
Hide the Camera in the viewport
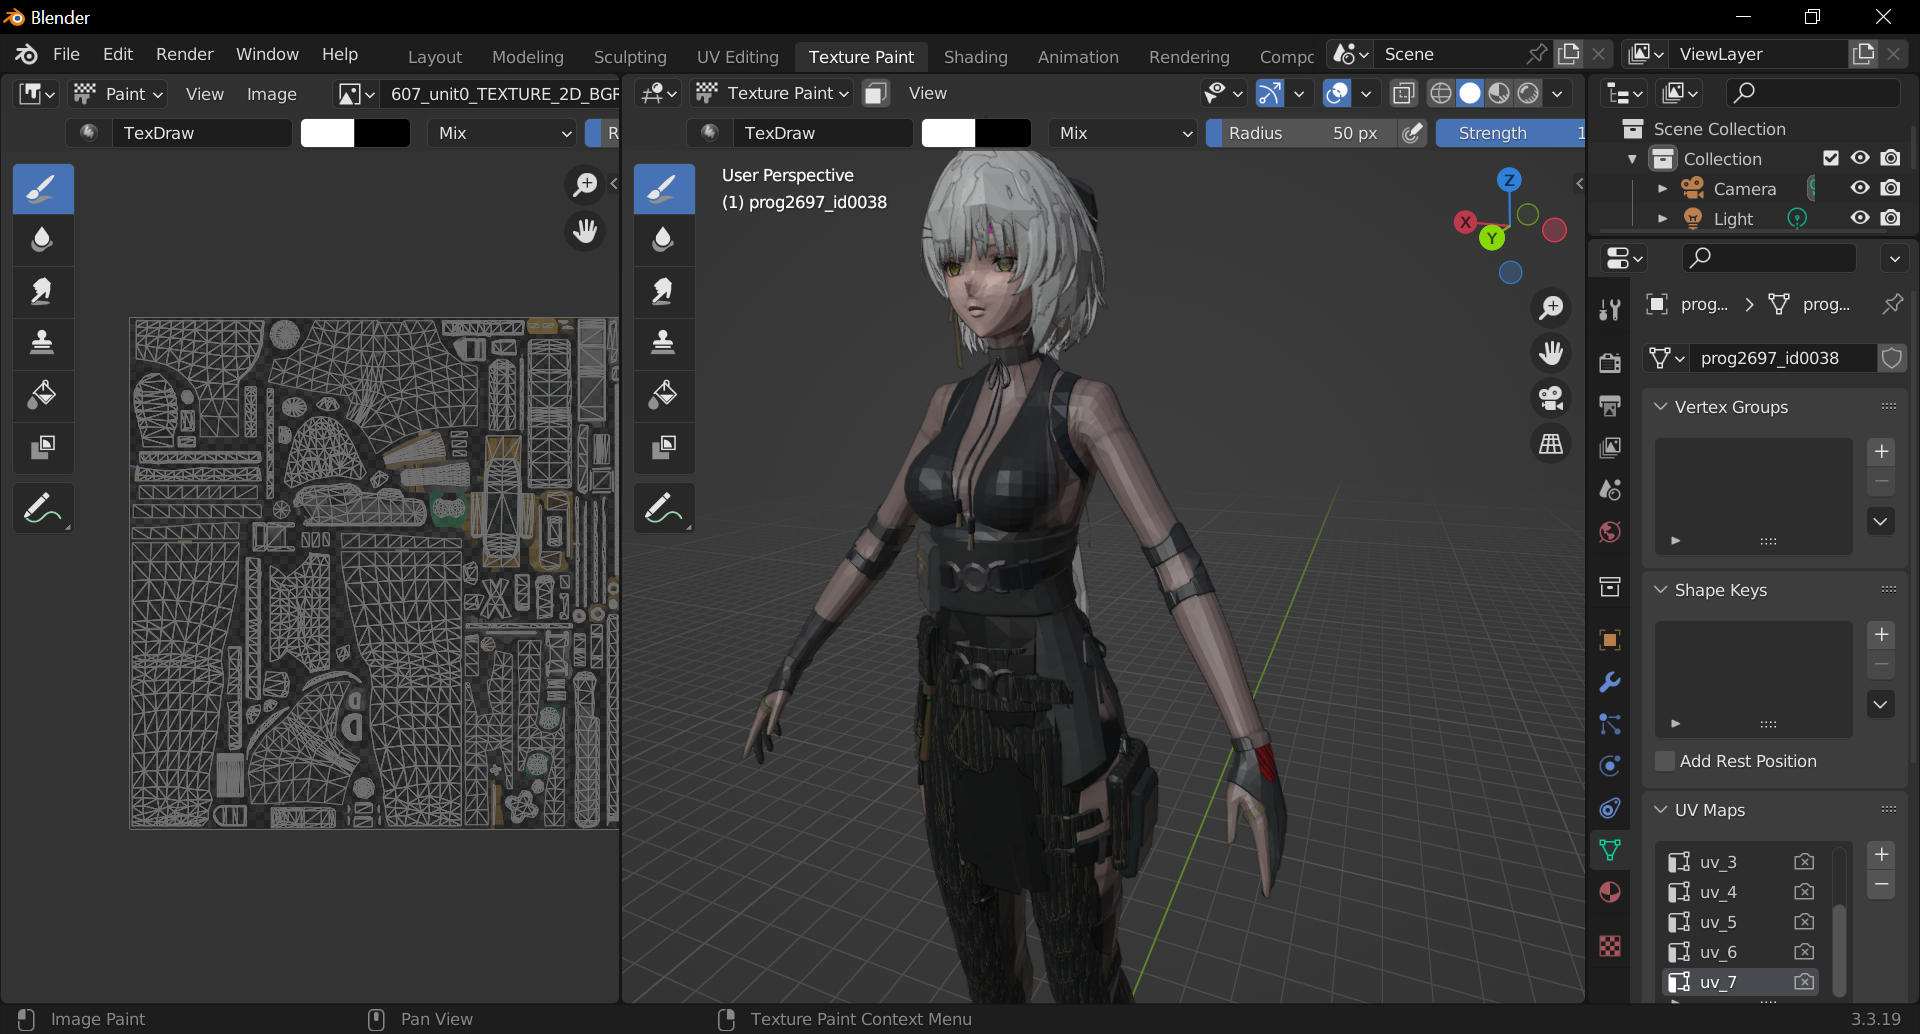[x=1860, y=188]
